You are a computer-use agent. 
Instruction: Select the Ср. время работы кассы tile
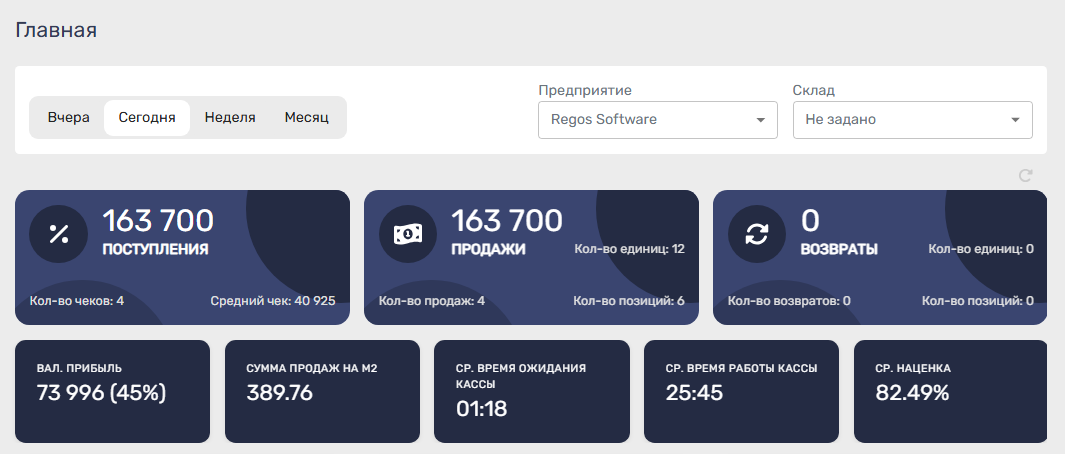741,391
